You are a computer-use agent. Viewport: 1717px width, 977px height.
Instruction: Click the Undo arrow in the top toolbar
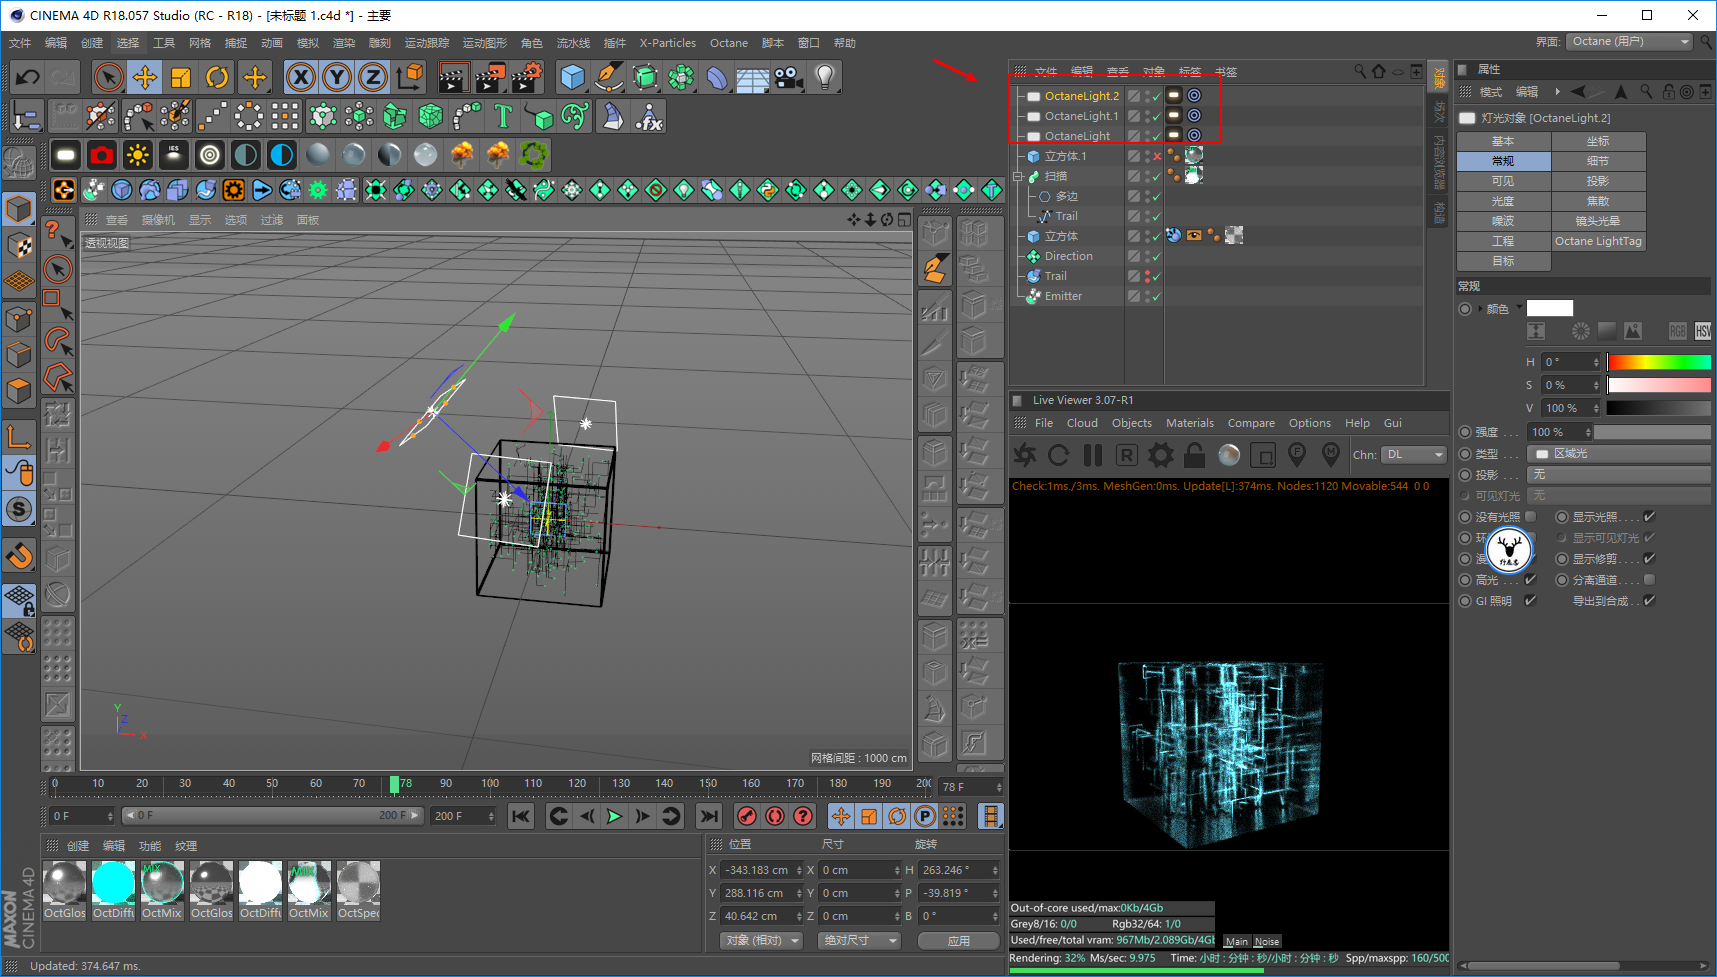pos(27,77)
